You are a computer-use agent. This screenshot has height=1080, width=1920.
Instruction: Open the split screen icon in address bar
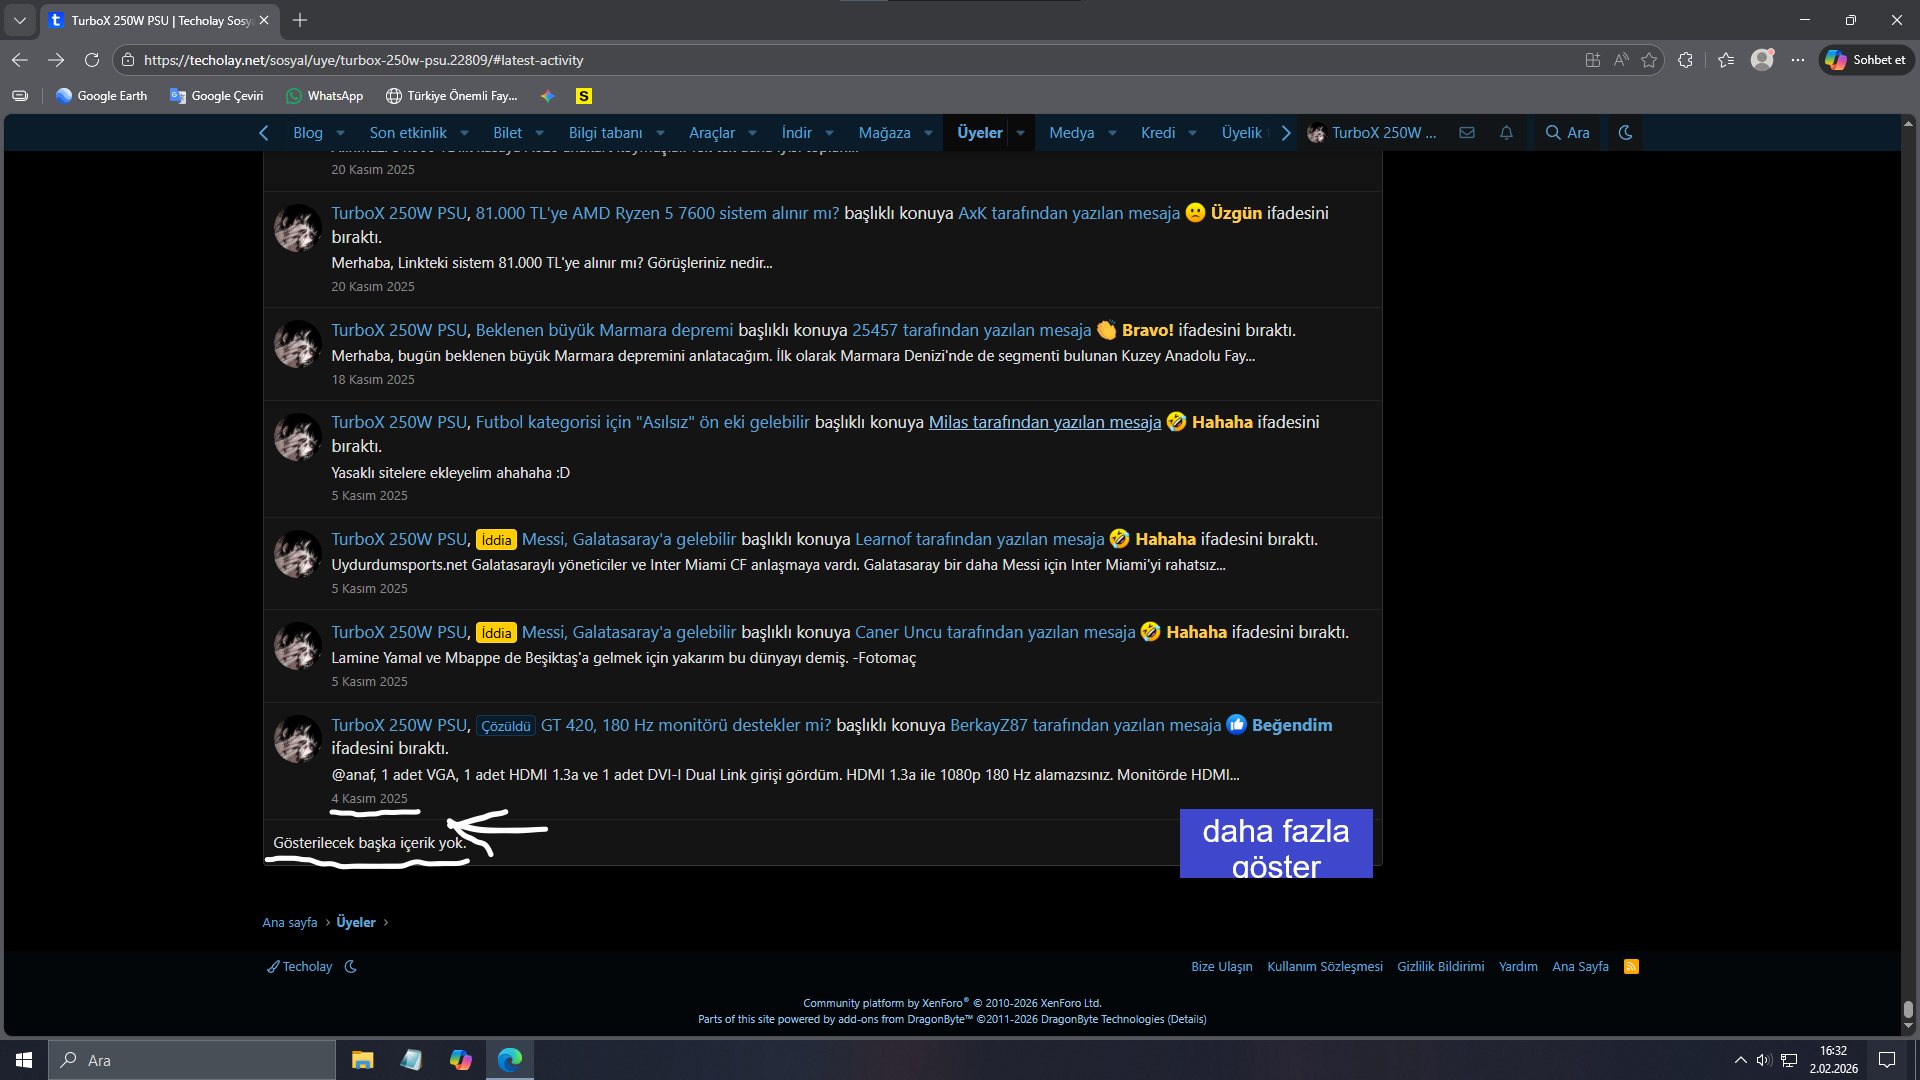(x=1593, y=60)
